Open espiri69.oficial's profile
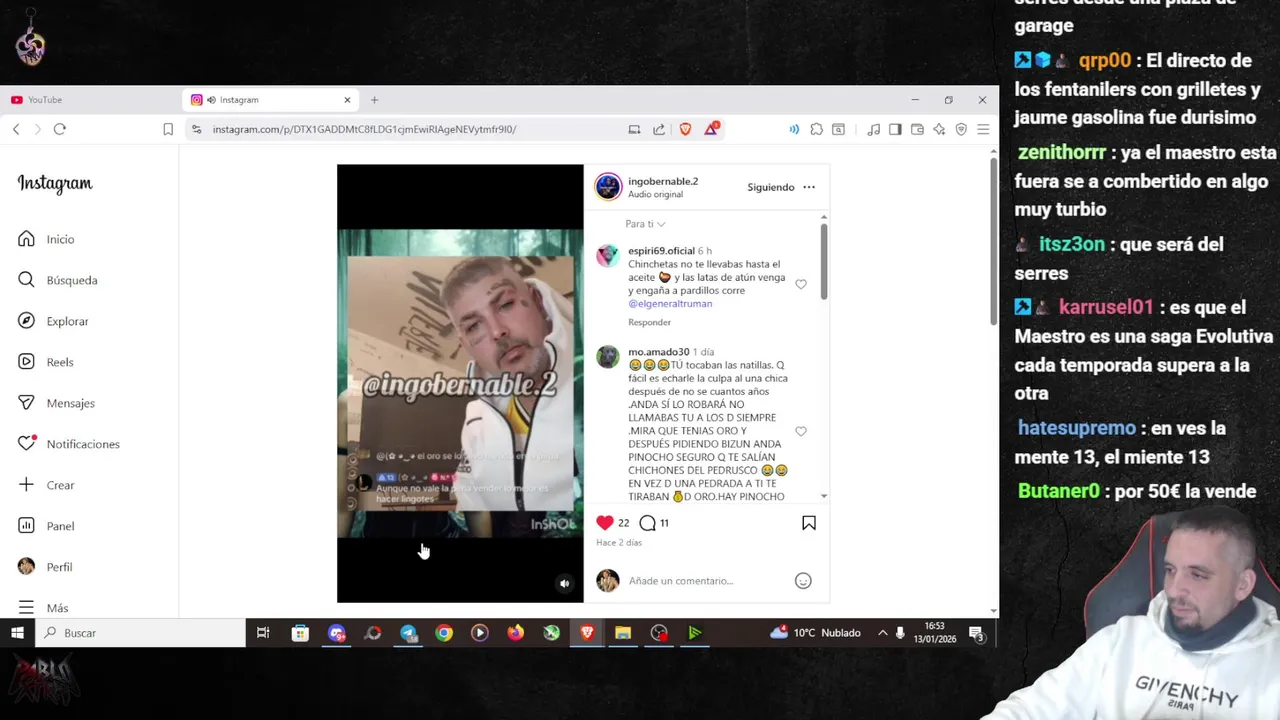1280x720 pixels. (661, 251)
